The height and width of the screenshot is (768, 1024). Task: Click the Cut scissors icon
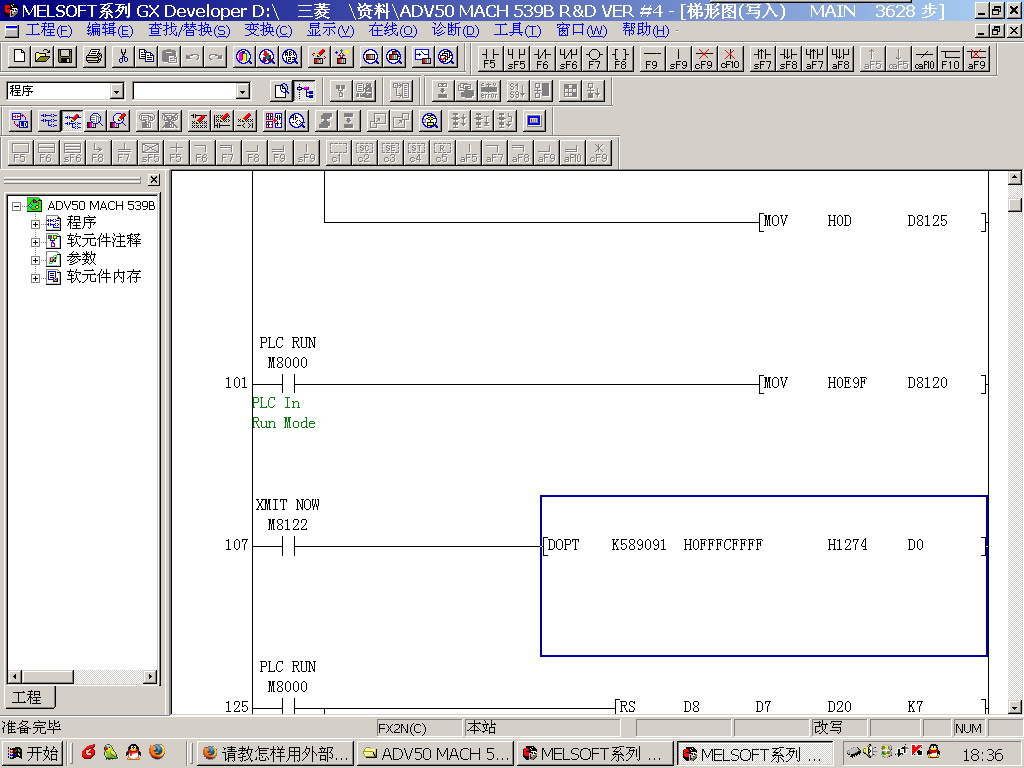(x=124, y=57)
